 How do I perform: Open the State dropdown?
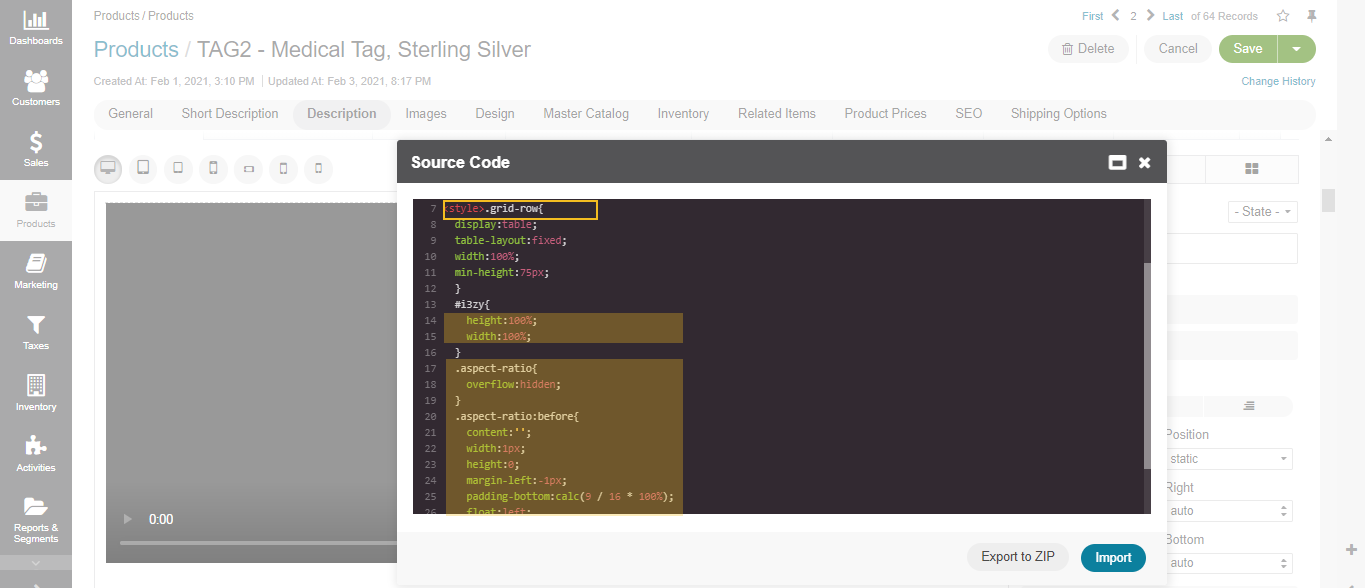tap(1262, 212)
